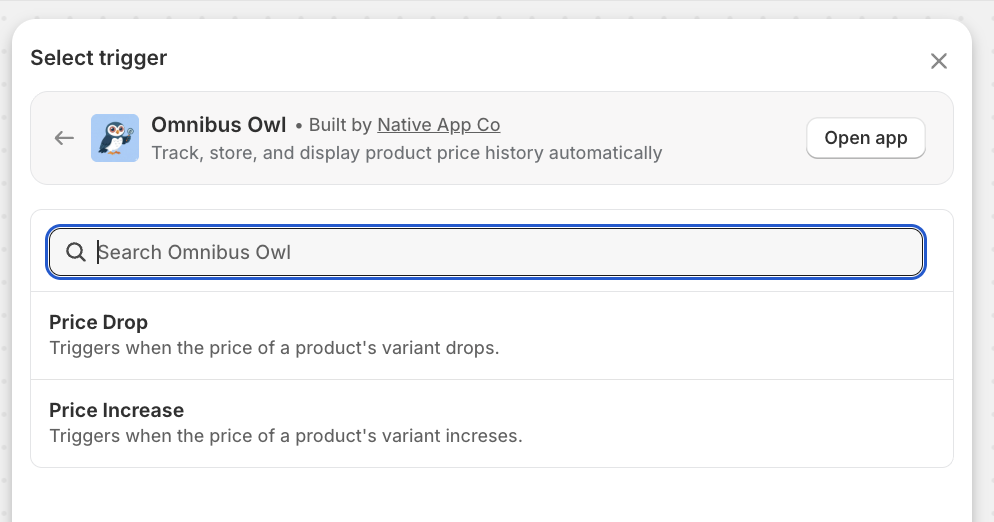Image resolution: width=994 pixels, height=522 pixels.
Task: Go back using the left arrow icon
Action: (x=65, y=138)
